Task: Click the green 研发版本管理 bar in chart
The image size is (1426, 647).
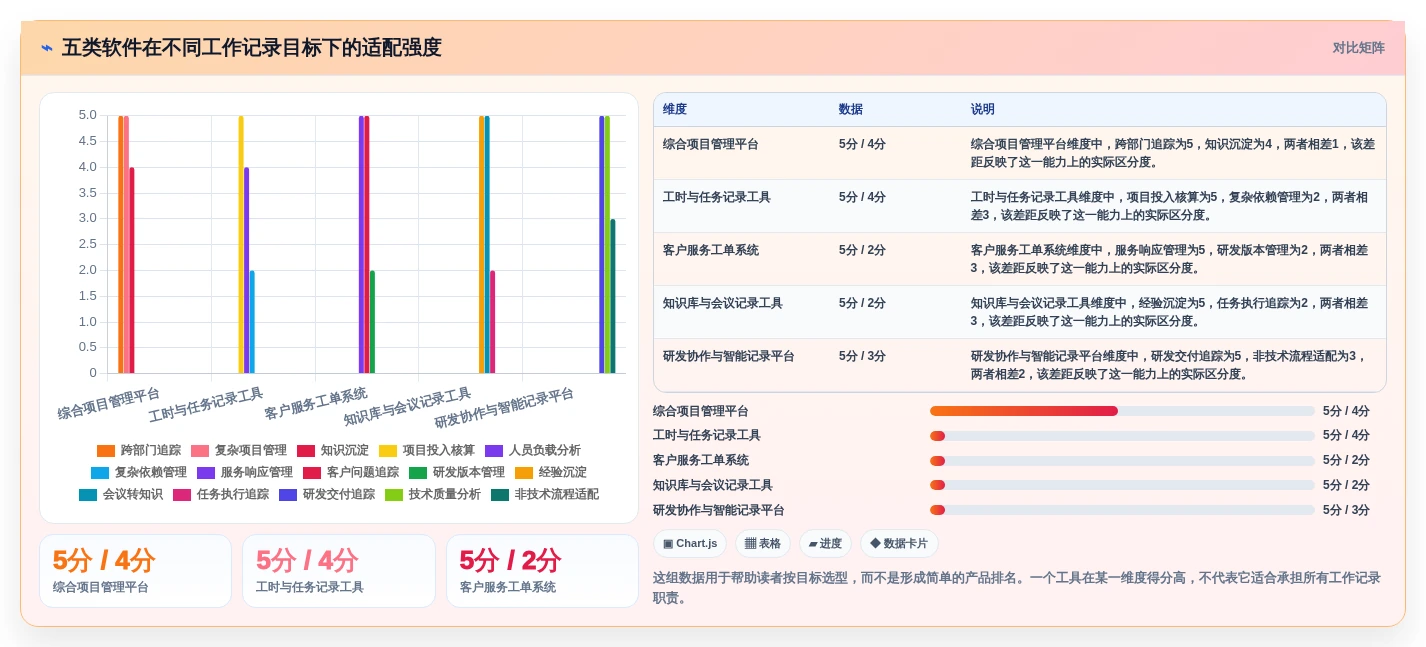Action: point(372,322)
